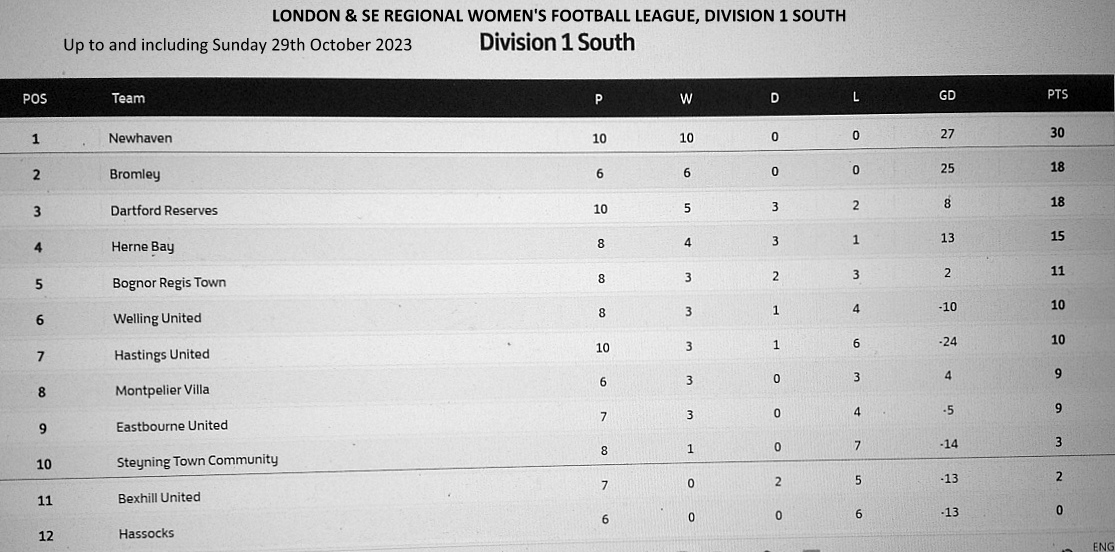Click on Montpelier Villa

tap(162, 390)
